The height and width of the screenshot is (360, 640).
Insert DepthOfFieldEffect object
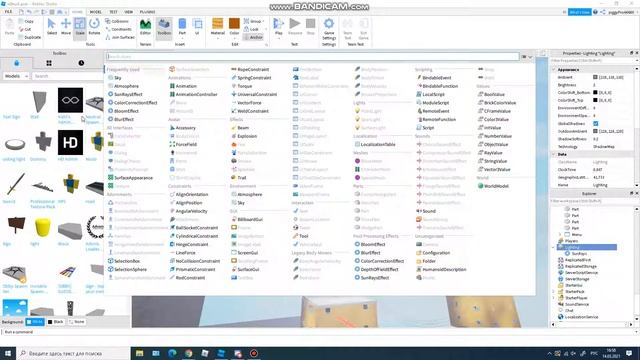coord(376,269)
